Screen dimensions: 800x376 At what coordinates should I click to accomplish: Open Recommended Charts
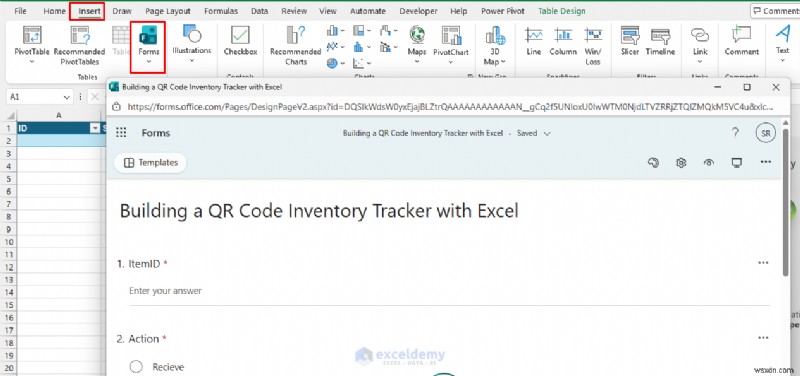[295, 45]
